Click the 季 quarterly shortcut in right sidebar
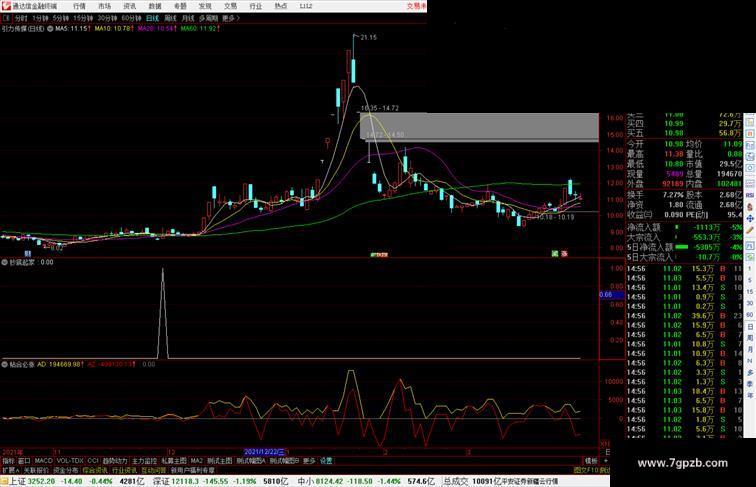 click(750, 384)
